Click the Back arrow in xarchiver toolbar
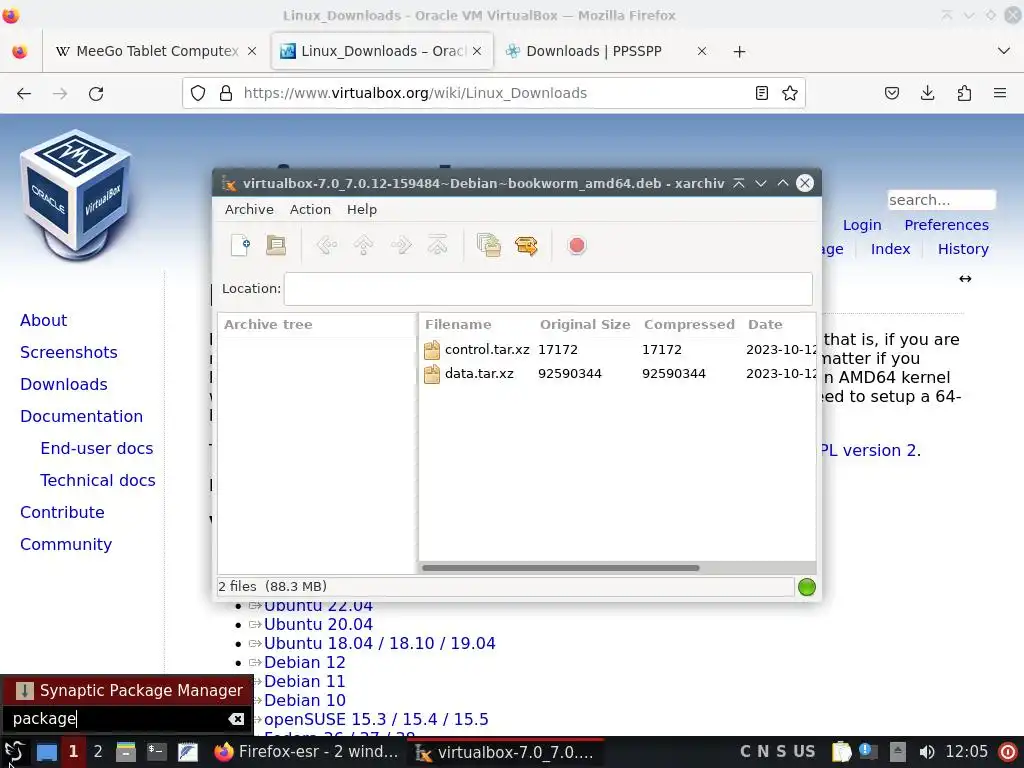 (327, 246)
